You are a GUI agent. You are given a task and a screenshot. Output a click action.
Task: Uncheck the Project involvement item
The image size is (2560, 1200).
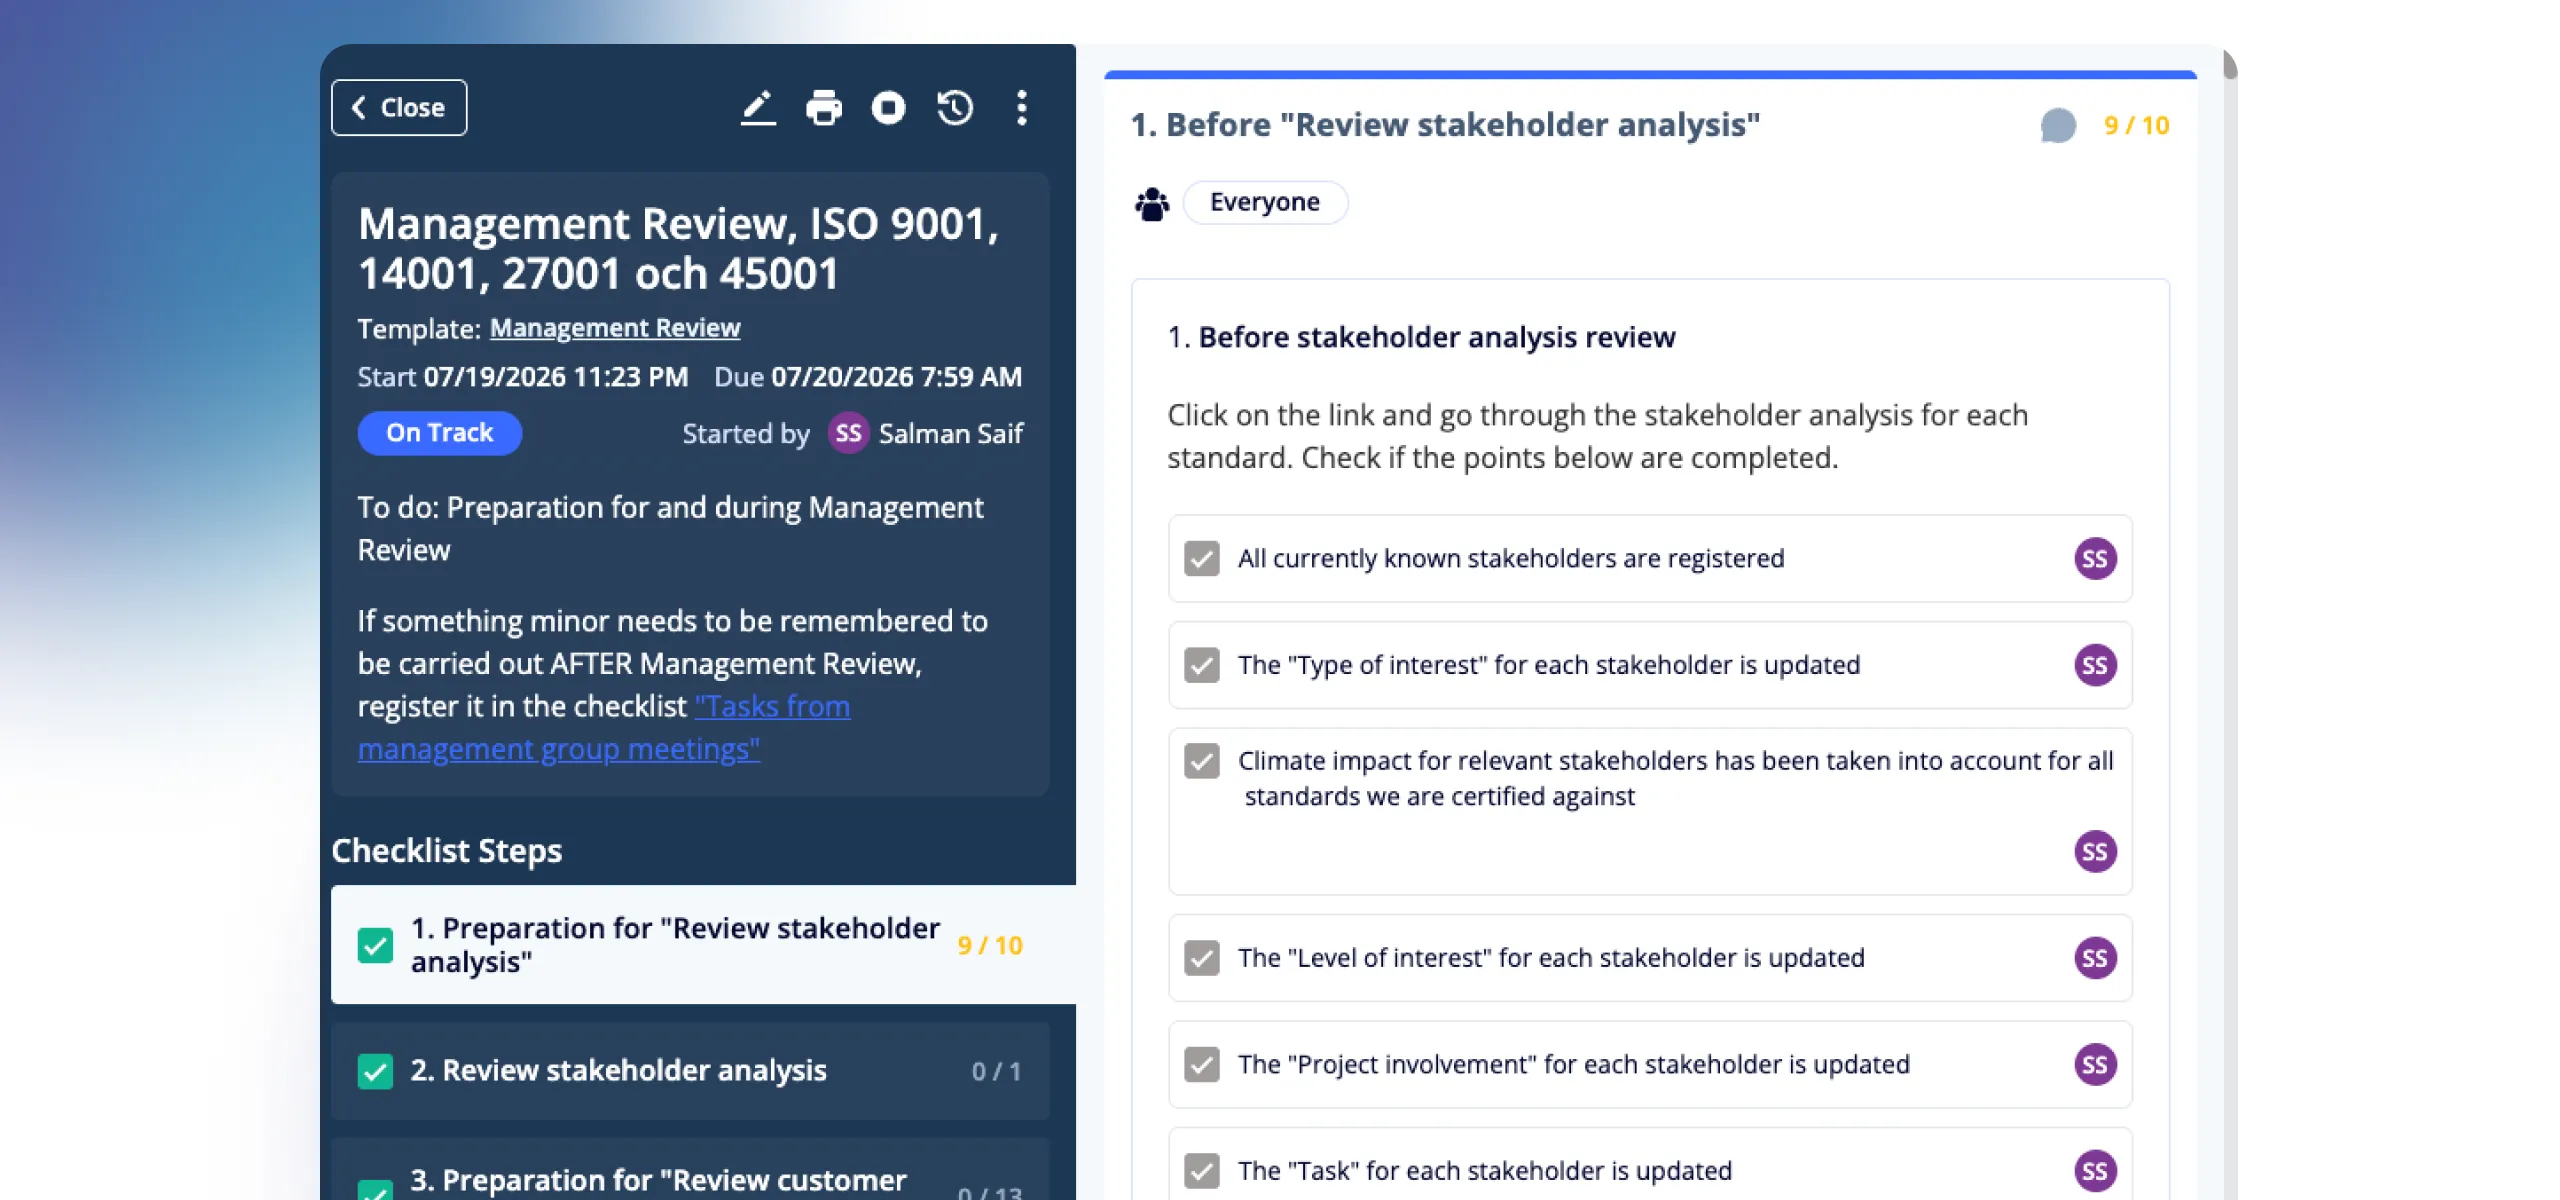click(1202, 1064)
